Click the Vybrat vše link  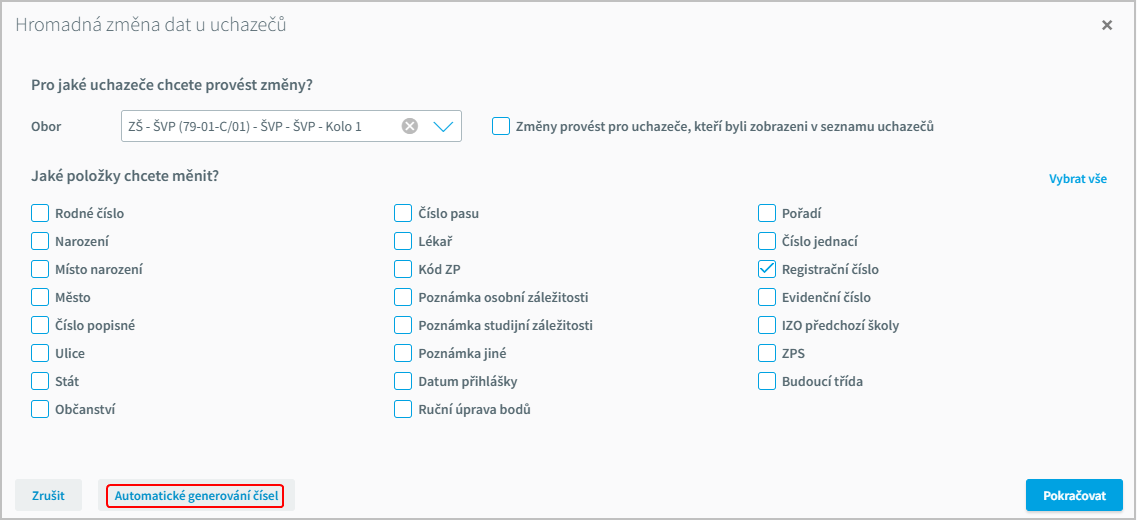click(1078, 179)
